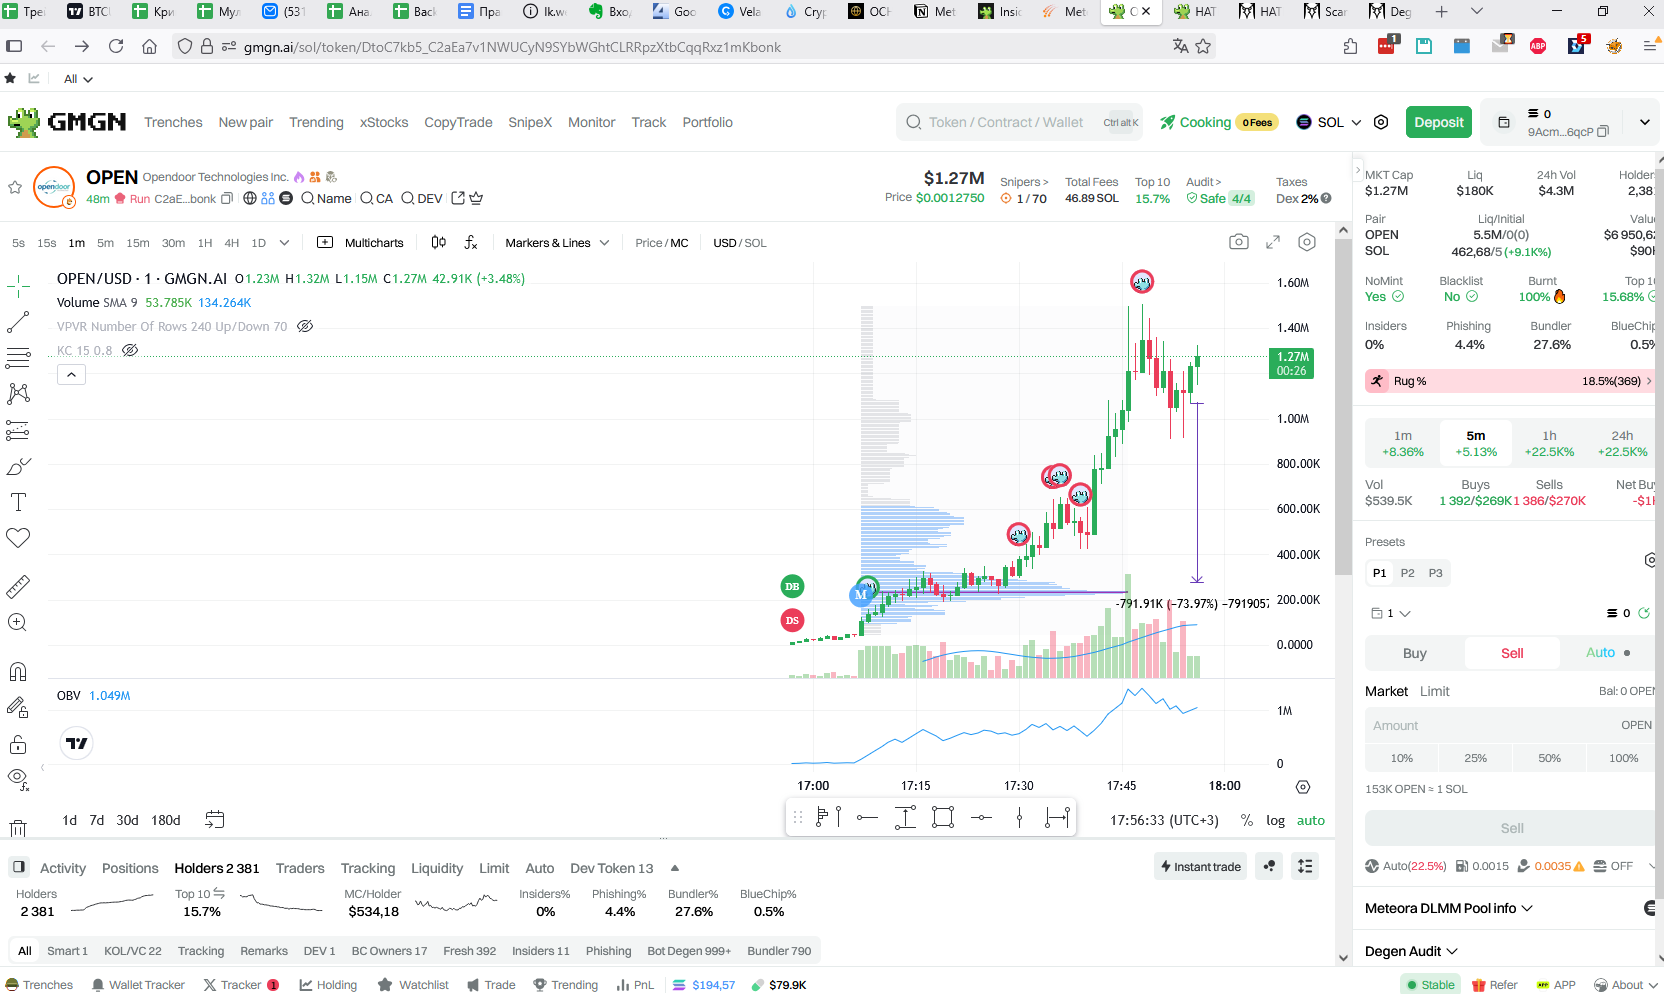The width and height of the screenshot is (1664, 994).
Task: Open the SOL chain selector
Action: pyautogui.click(x=1329, y=122)
